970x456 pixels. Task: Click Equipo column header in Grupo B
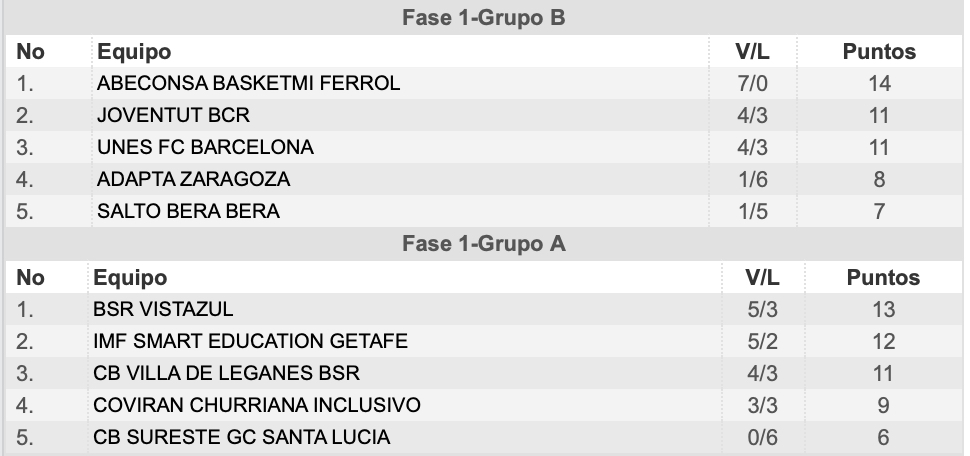coord(134,51)
